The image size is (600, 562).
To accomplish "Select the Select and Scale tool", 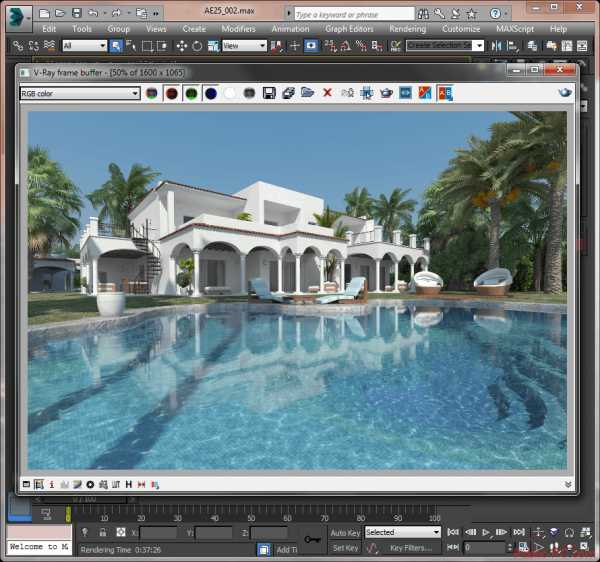I will [213, 46].
